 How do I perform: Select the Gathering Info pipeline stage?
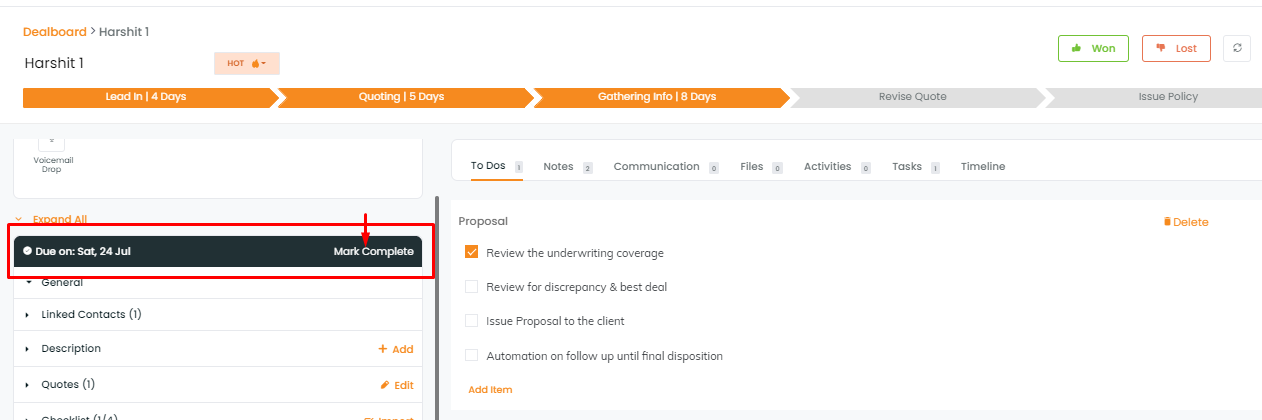click(660, 97)
